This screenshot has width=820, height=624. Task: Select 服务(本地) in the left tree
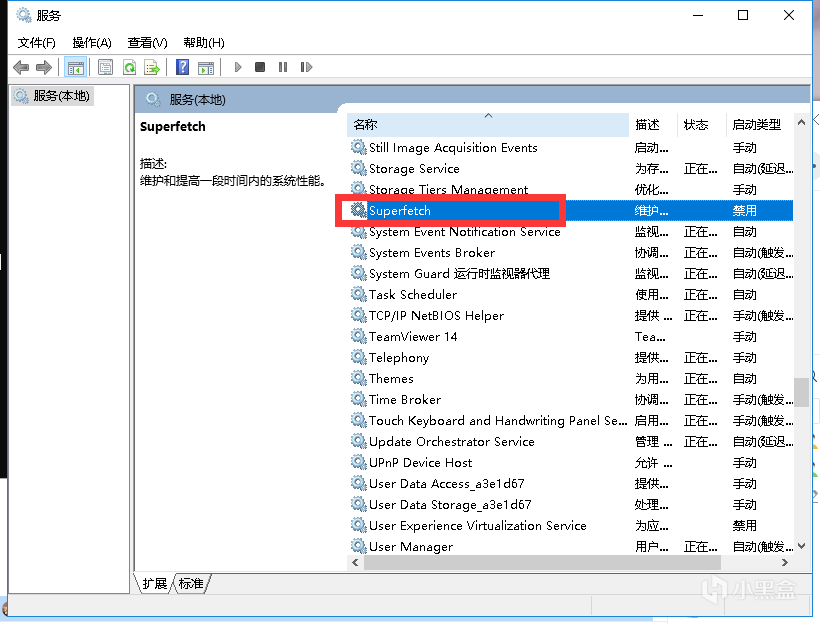pos(61,96)
